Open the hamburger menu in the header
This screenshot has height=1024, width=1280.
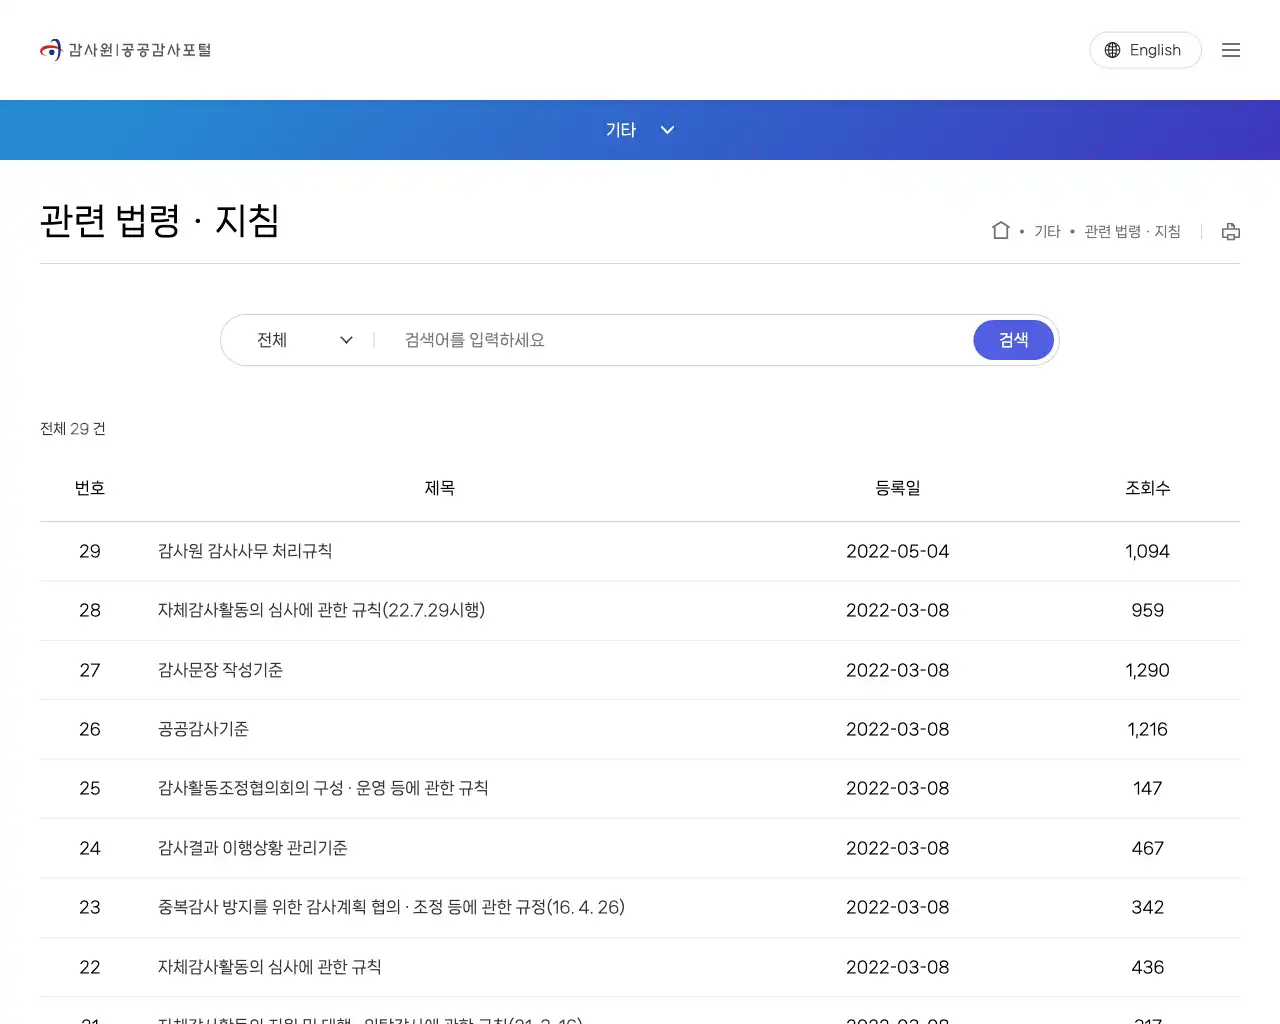click(x=1231, y=50)
